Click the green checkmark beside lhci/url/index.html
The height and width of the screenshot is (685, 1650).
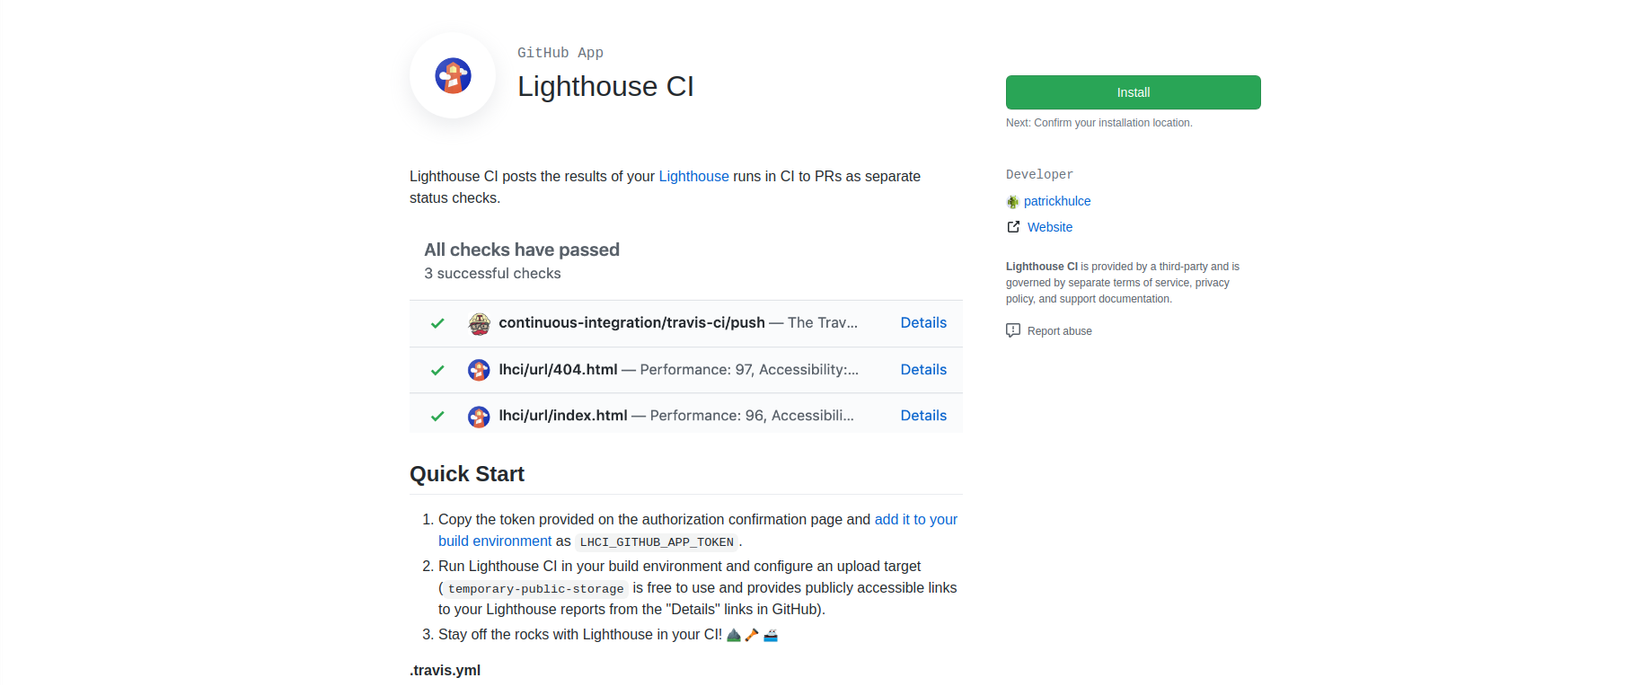pos(437,416)
